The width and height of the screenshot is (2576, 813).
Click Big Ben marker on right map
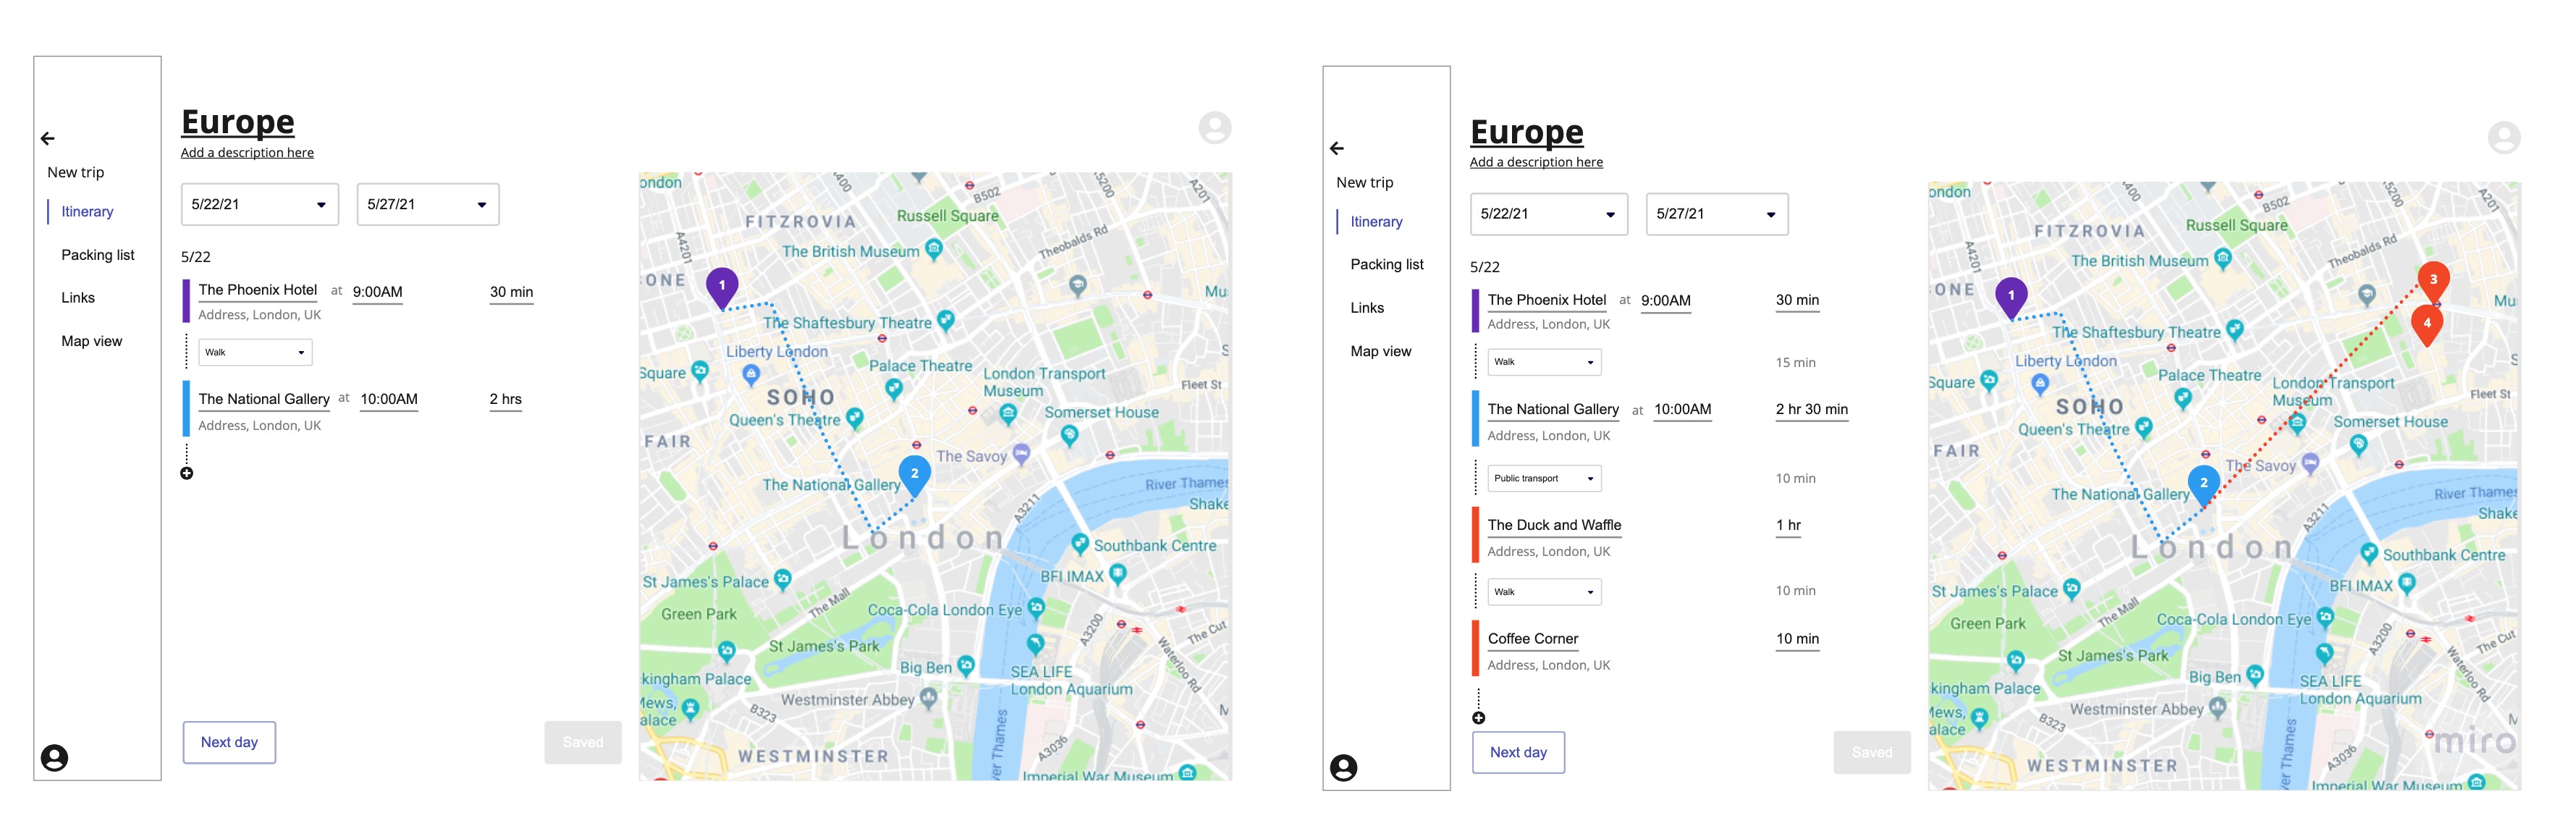(x=2254, y=675)
